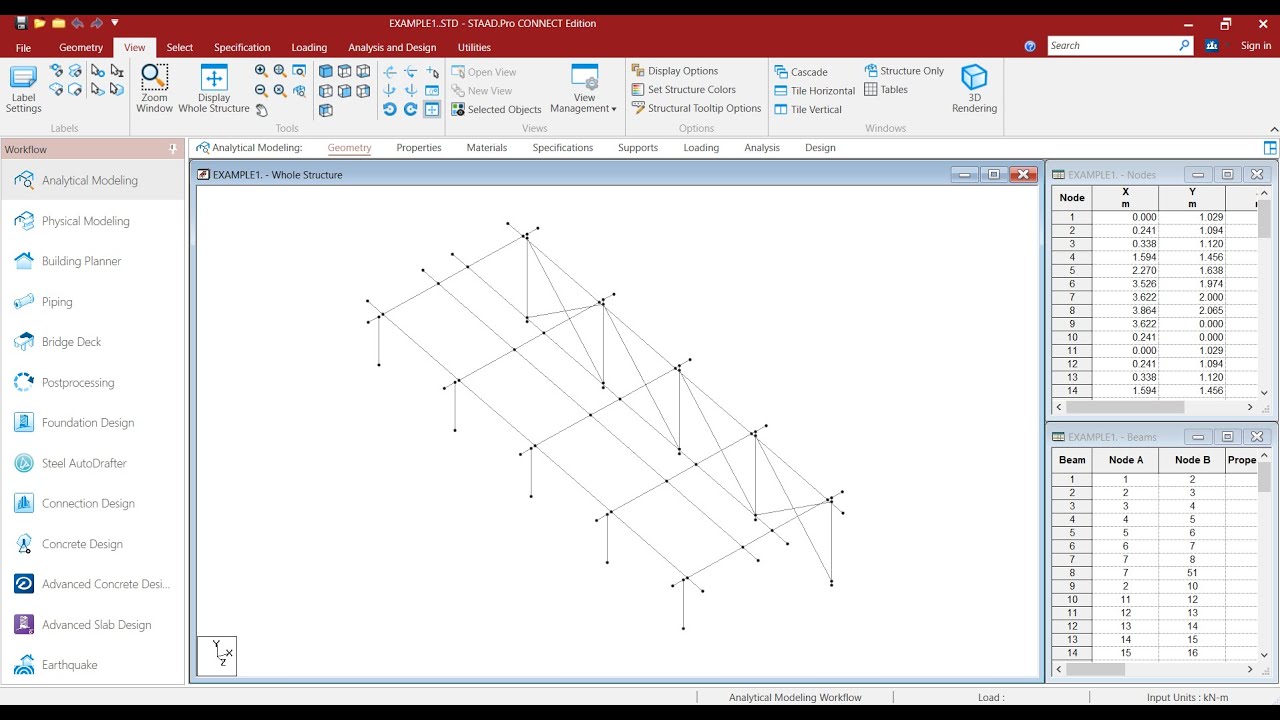This screenshot has width=1280, height=720.
Task: Select Node 7 row in Nodes table
Action: coord(1154,297)
